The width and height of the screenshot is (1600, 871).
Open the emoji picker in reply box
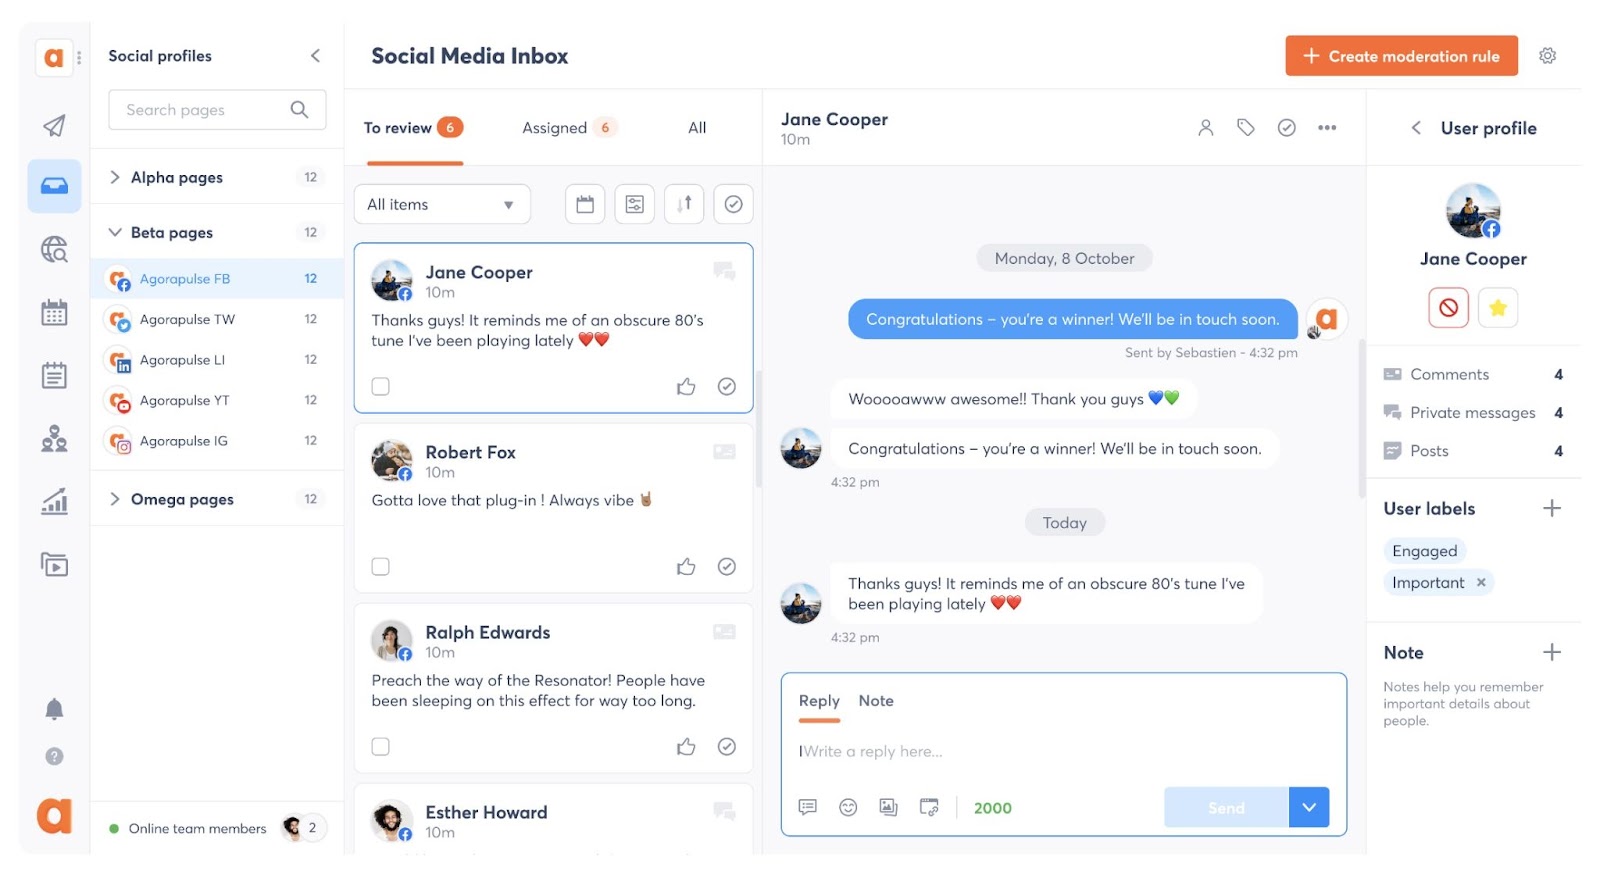pos(848,807)
